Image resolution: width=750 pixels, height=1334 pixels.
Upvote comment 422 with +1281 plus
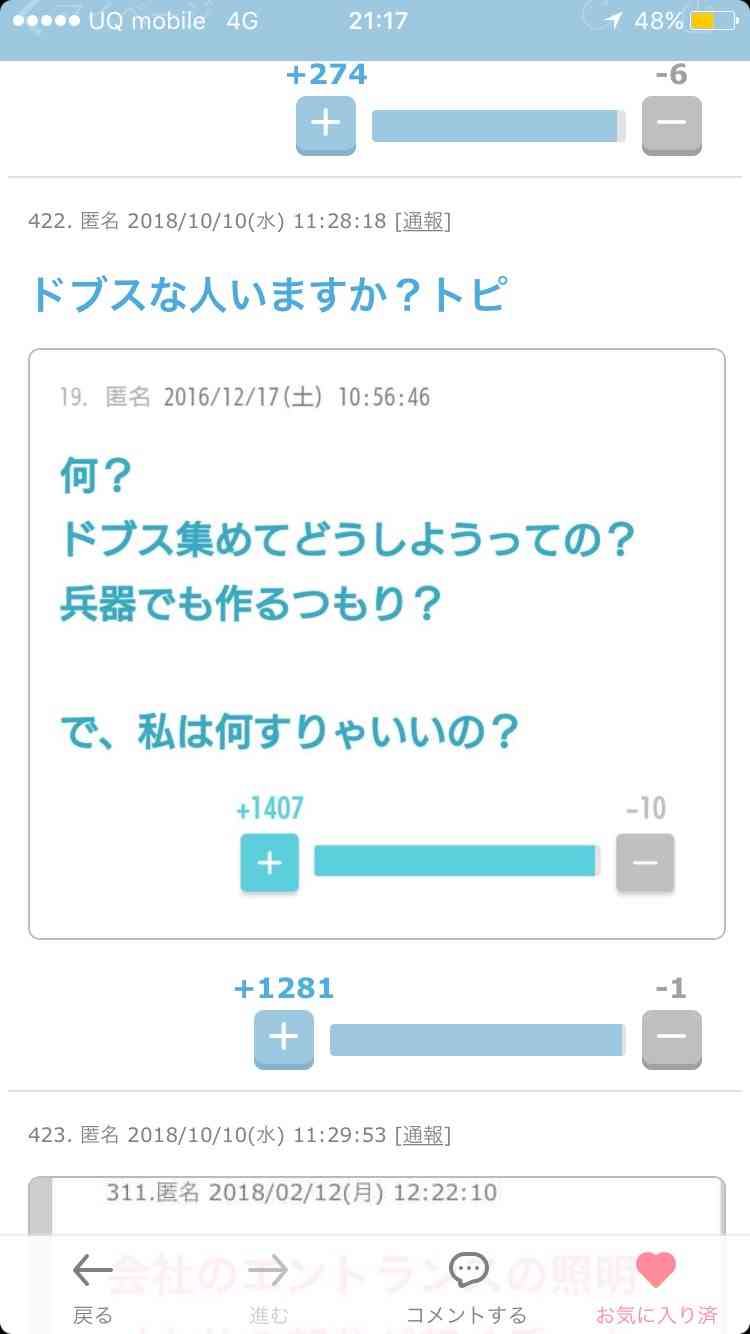[284, 1039]
